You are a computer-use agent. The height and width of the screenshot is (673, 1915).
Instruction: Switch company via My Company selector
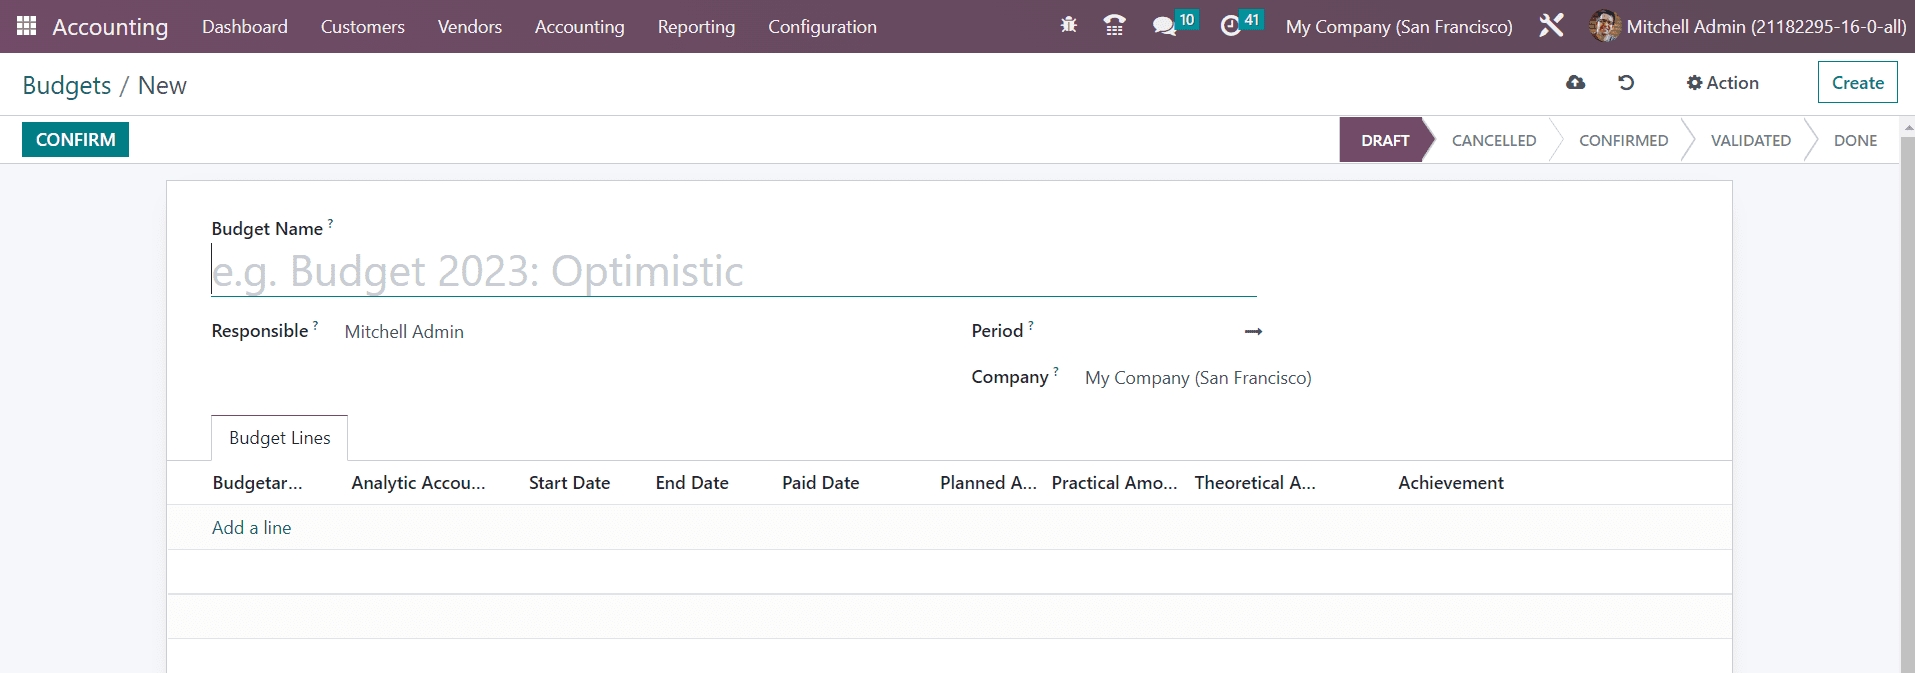(x=1398, y=27)
